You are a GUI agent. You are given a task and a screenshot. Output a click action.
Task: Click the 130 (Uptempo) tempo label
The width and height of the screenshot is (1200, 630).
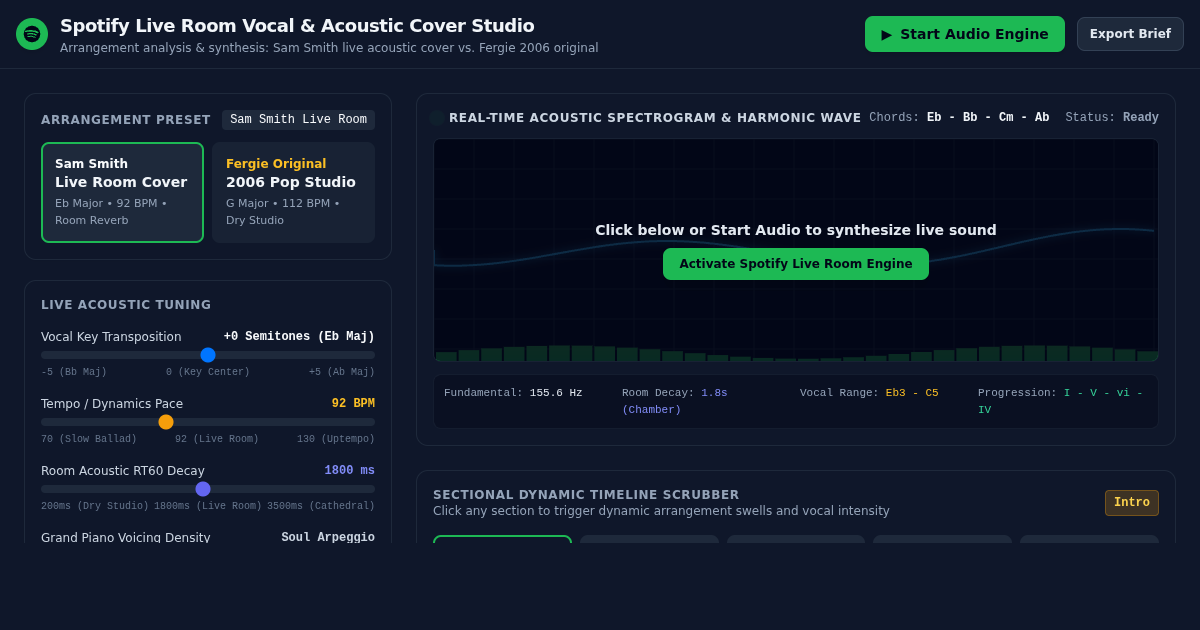point(336,440)
